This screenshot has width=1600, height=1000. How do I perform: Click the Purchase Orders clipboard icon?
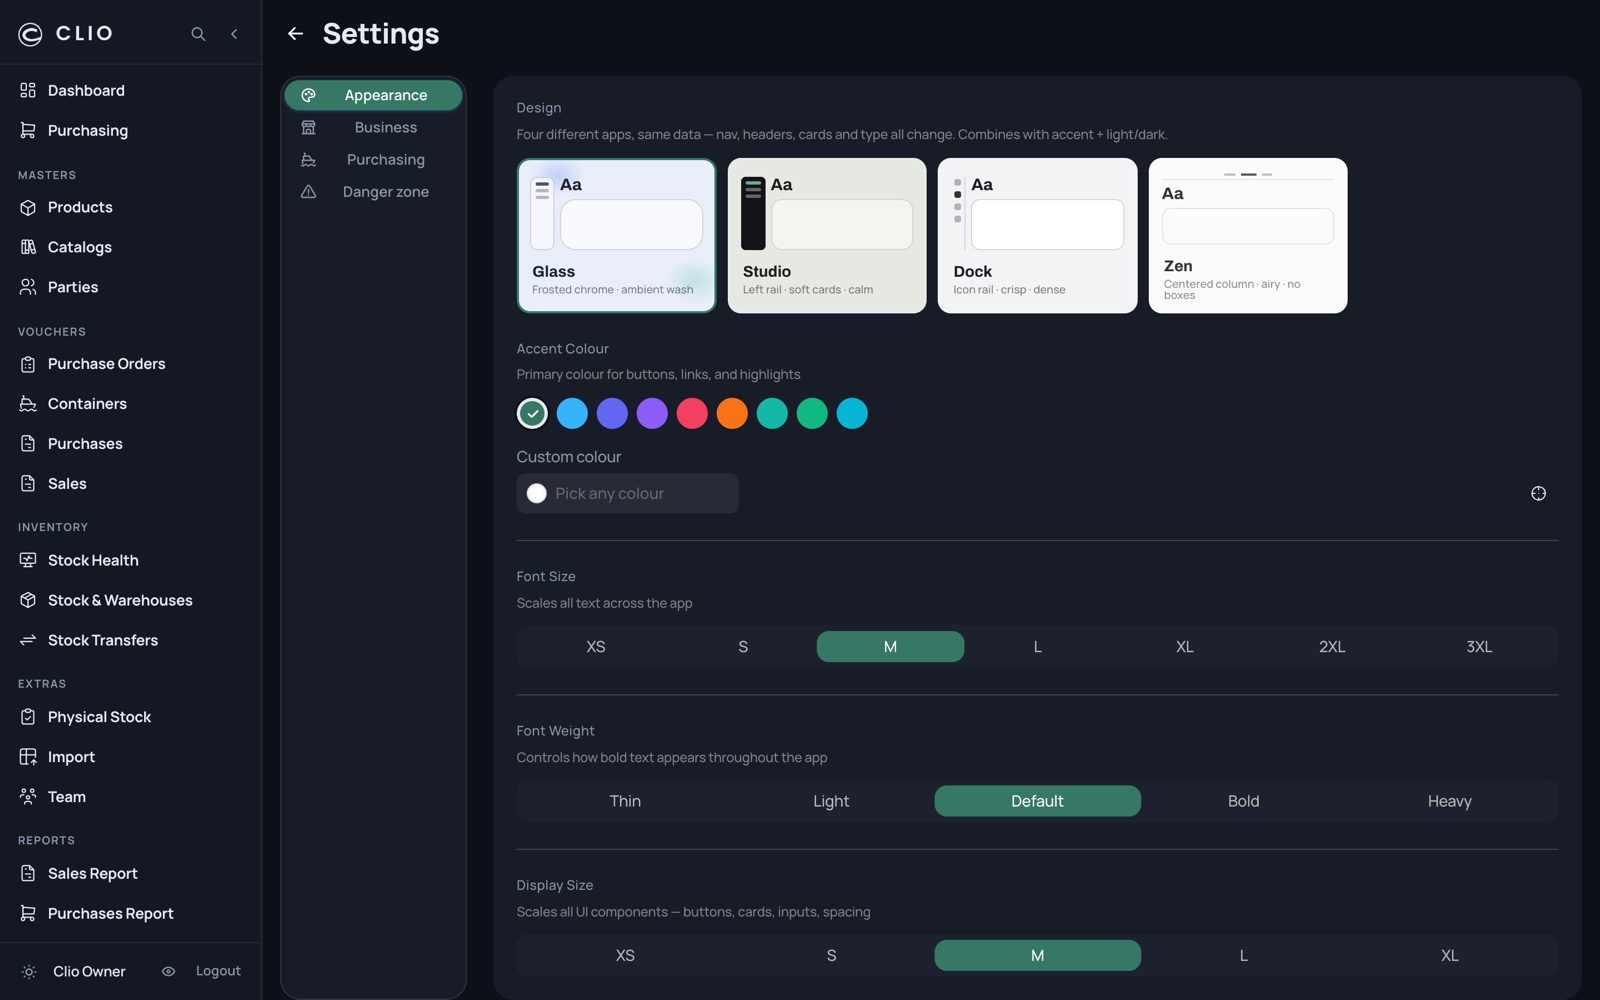(28, 364)
